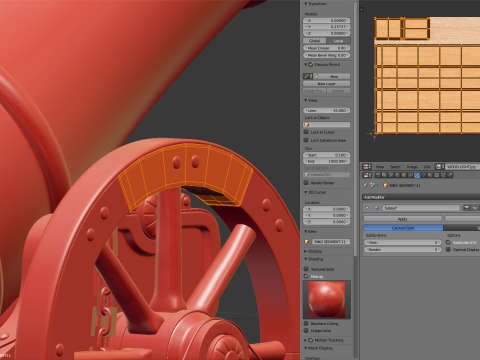This screenshot has width=480, height=360.
Task: Open the Physics properties tab
Action: point(450,175)
